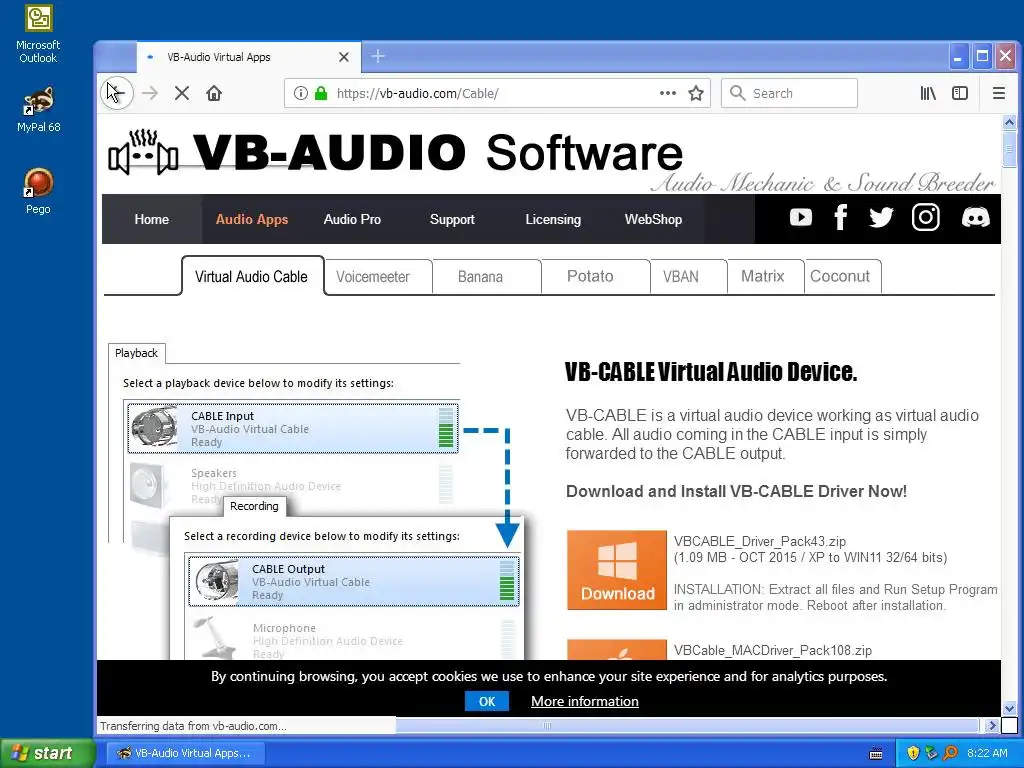Select the Virtual Audio Cable tab
This screenshot has width=1024, height=768.
click(252, 276)
